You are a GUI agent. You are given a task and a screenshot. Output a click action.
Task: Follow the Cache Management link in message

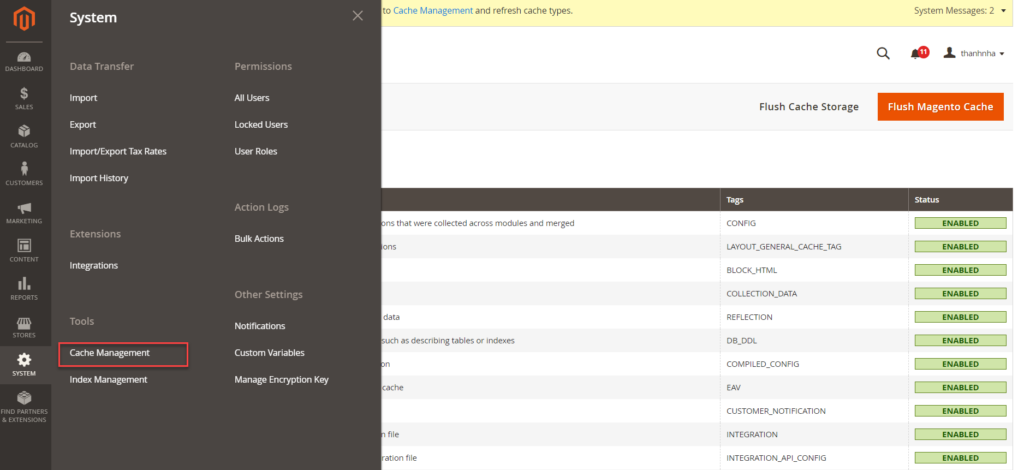click(433, 10)
